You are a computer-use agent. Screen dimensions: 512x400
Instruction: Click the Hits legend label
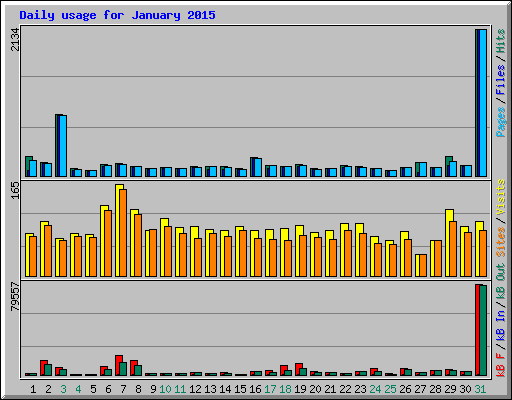[x=501, y=41]
